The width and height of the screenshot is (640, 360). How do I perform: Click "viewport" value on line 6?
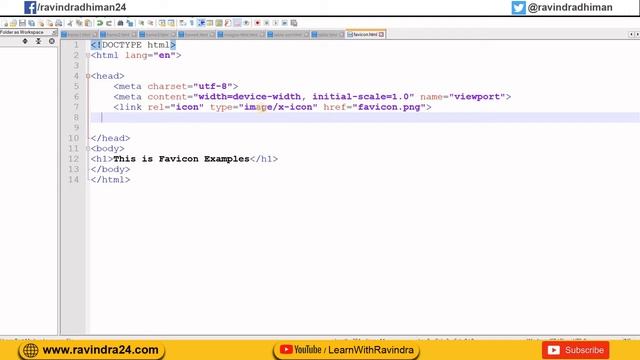coord(477,97)
